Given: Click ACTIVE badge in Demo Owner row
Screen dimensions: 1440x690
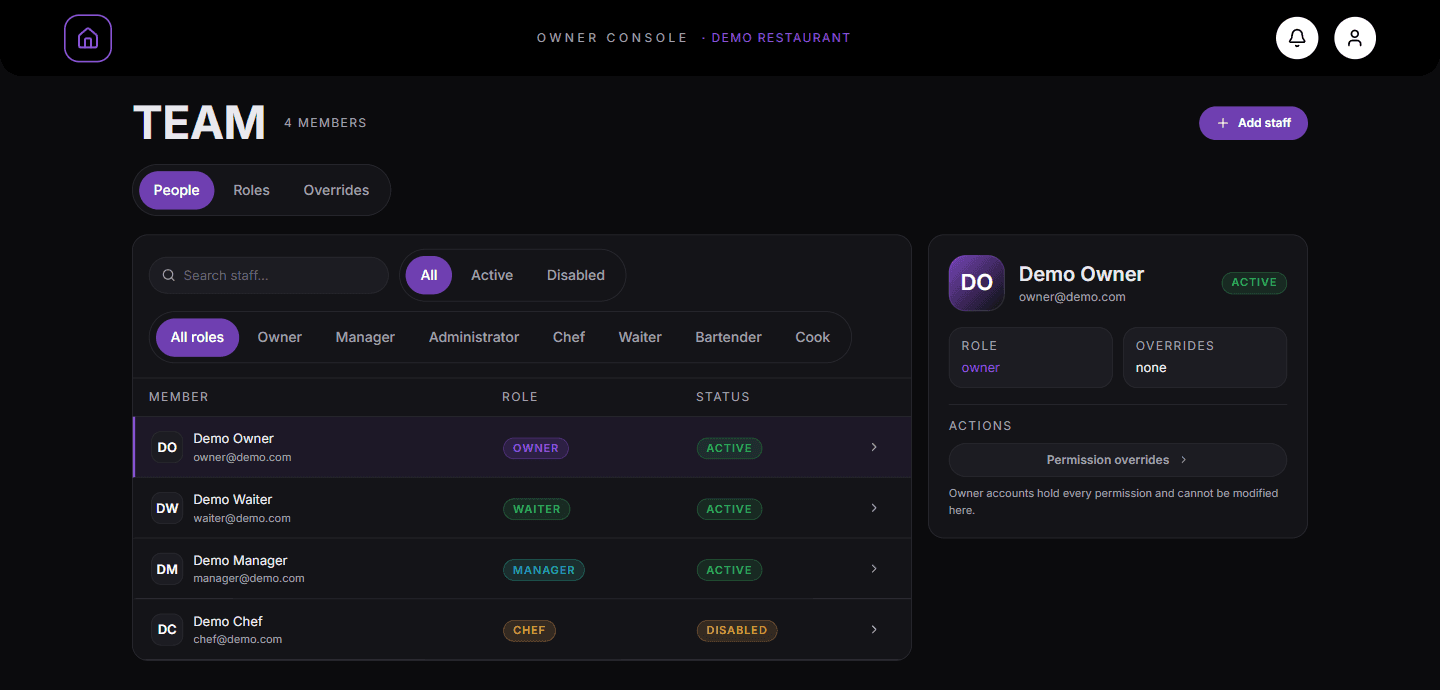Looking at the screenshot, I should point(729,448).
